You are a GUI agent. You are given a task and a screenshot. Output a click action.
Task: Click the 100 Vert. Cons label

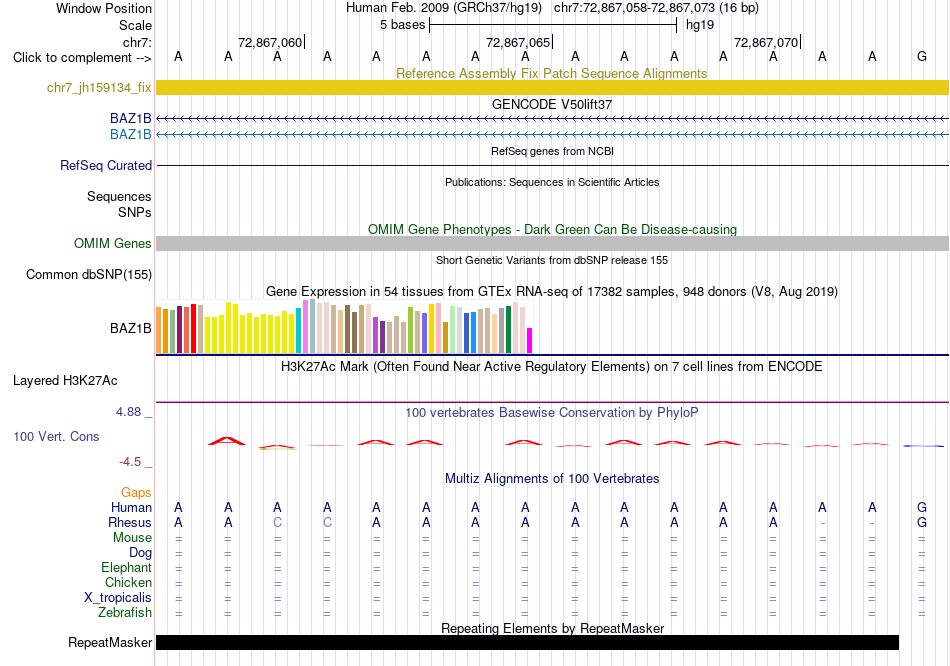tap(56, 436)
